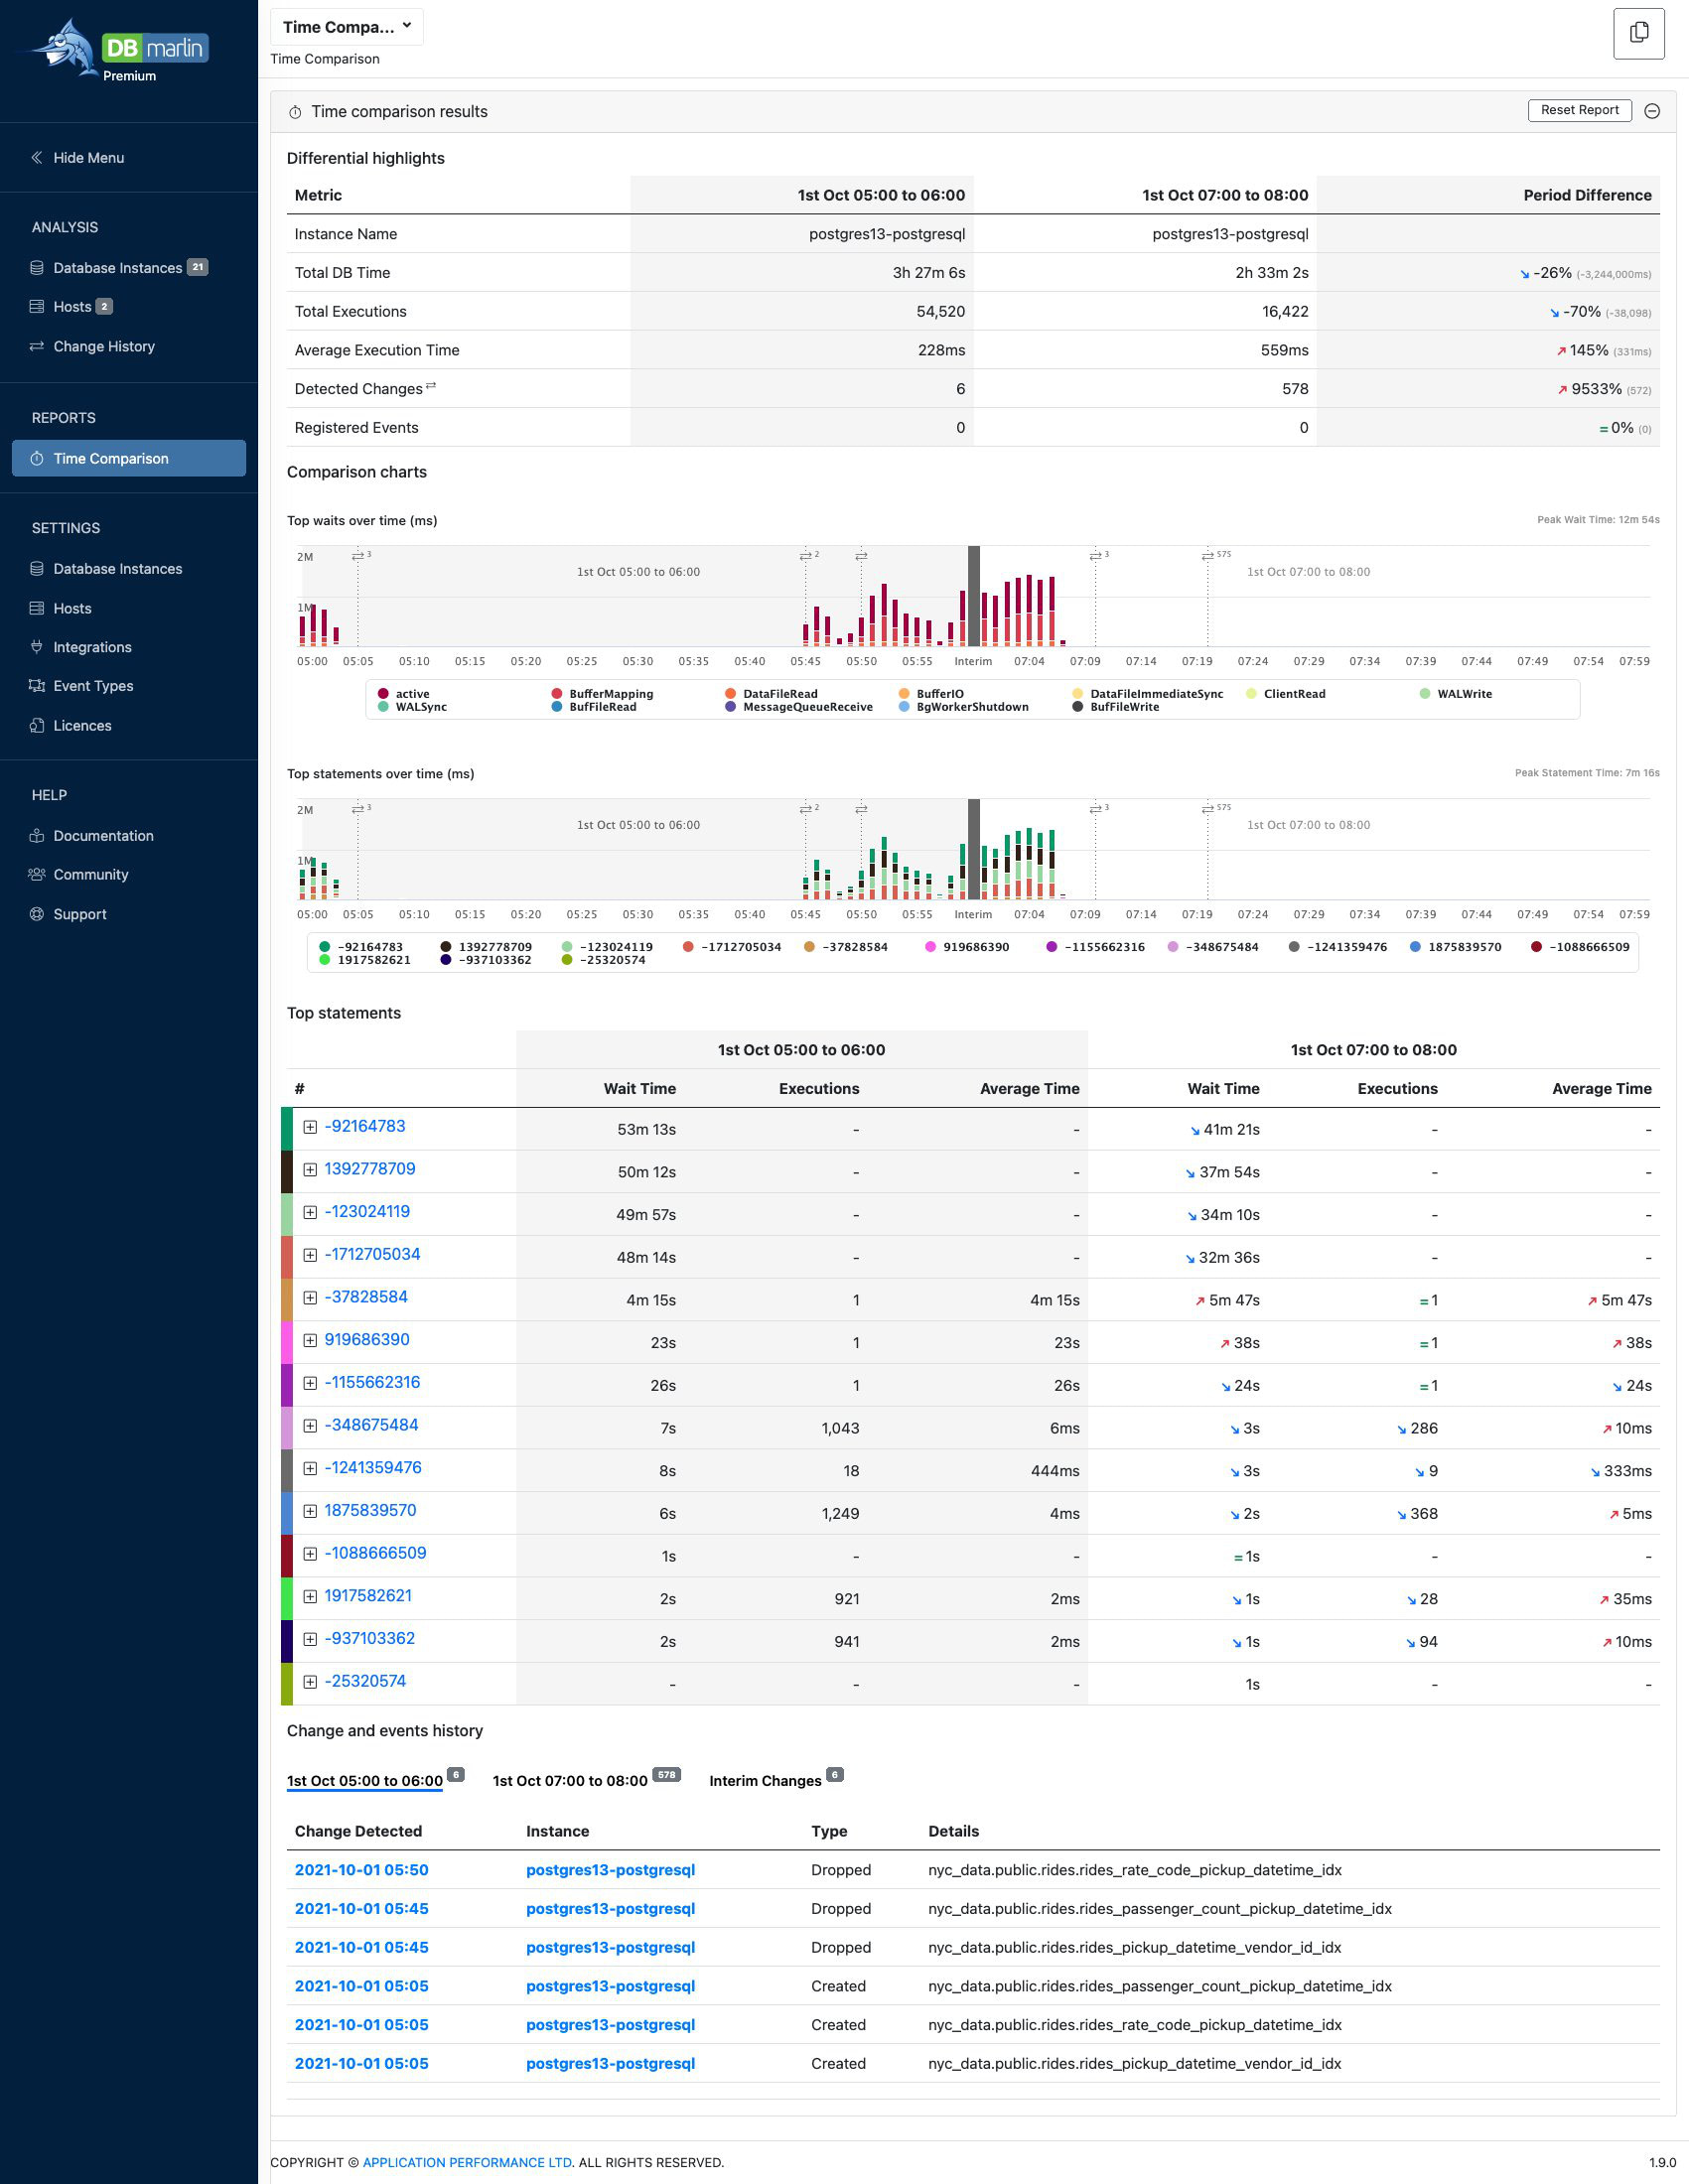Open the Time Comparison report dropdown
The height and width of the screenshot is (2184, 1689).
click(x=346, y=27)
